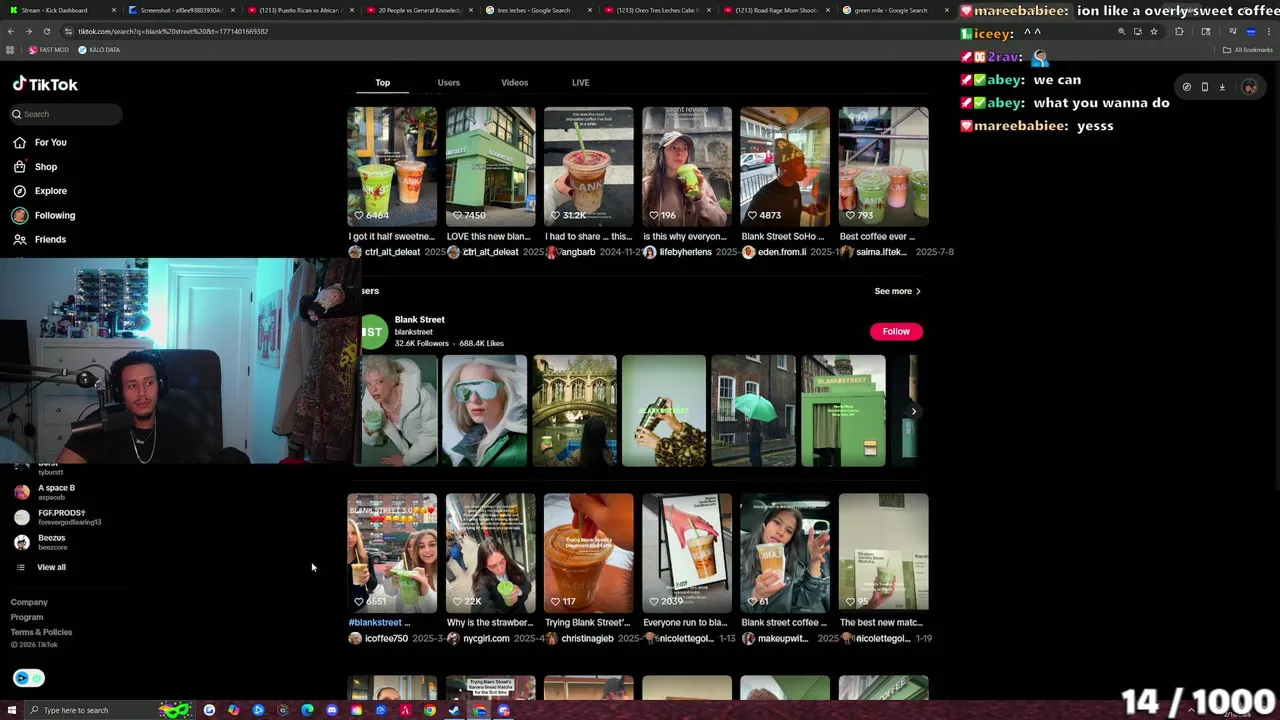Switch to the Top results tab
The image size is (1280, 720).
coord(383,82)
